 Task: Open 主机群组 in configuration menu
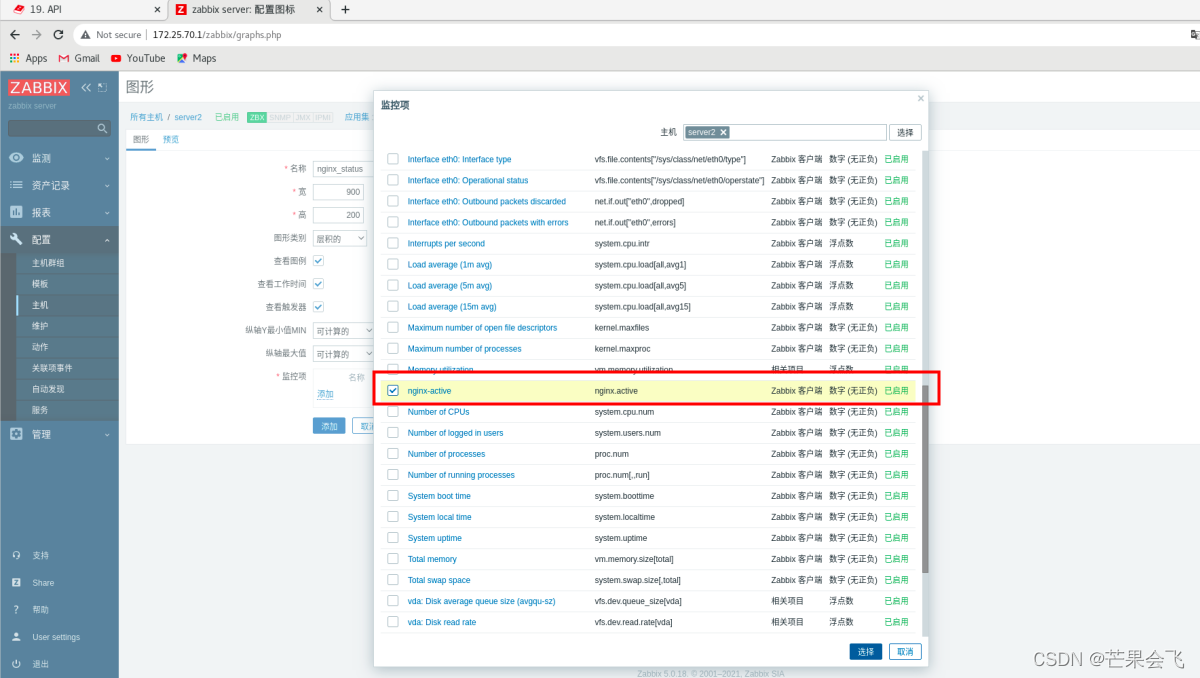pos(48,263)
